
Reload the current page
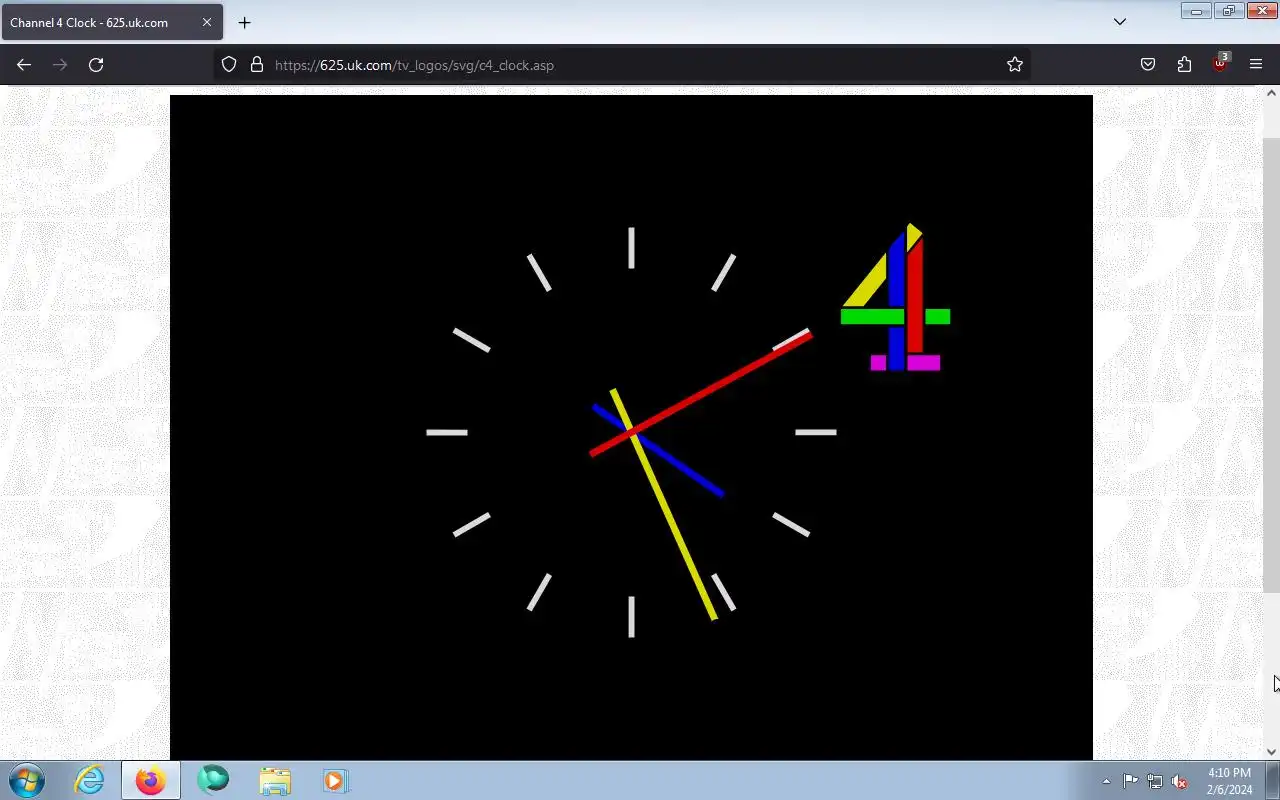96,65
